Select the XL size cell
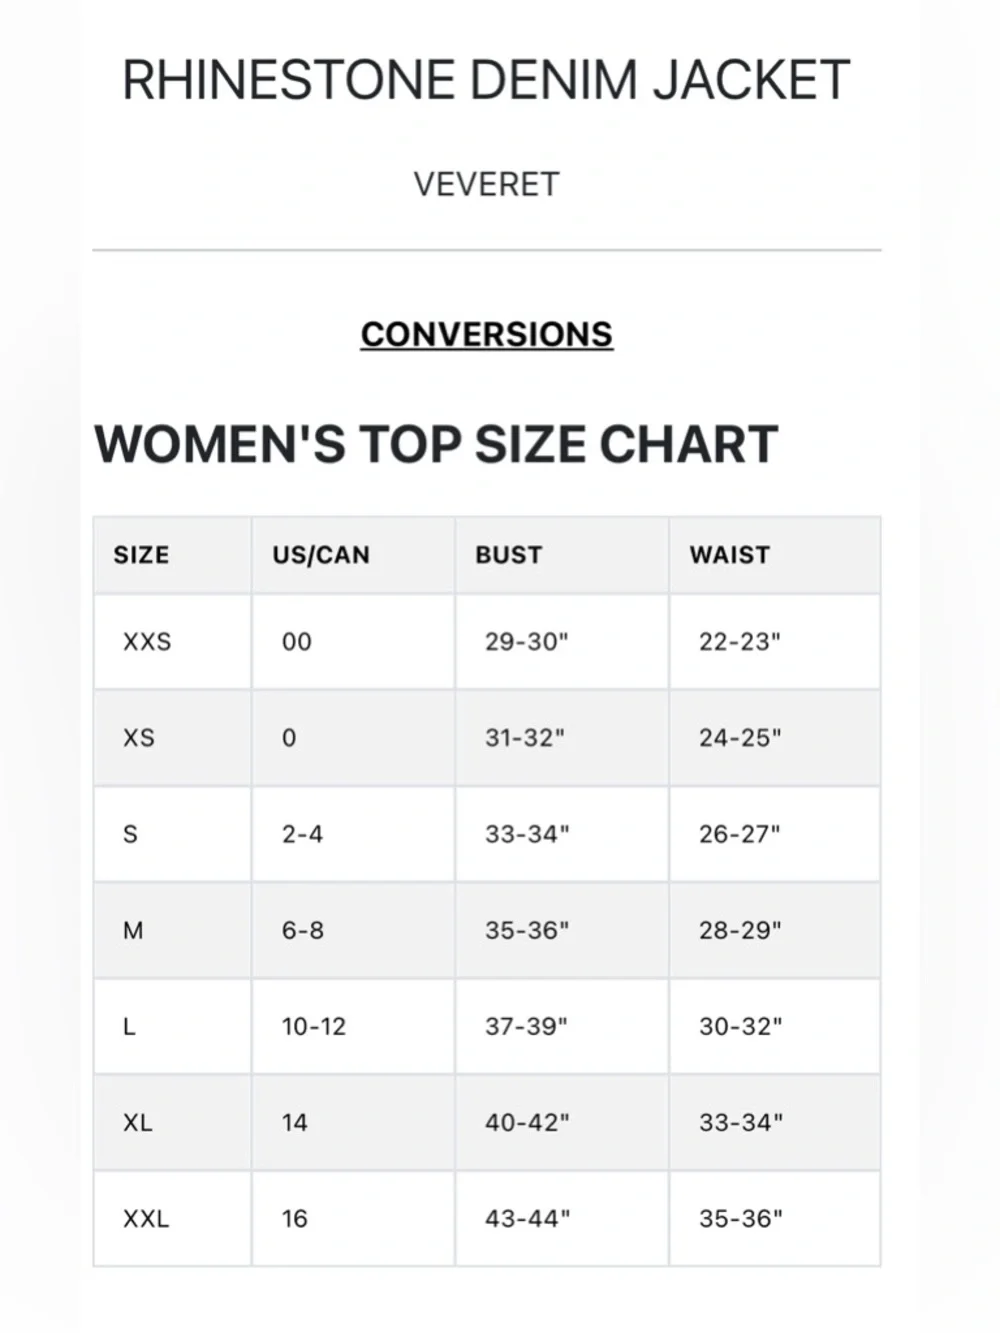This screenshot has height=1333, width=1000. (x=172, y=1122)
